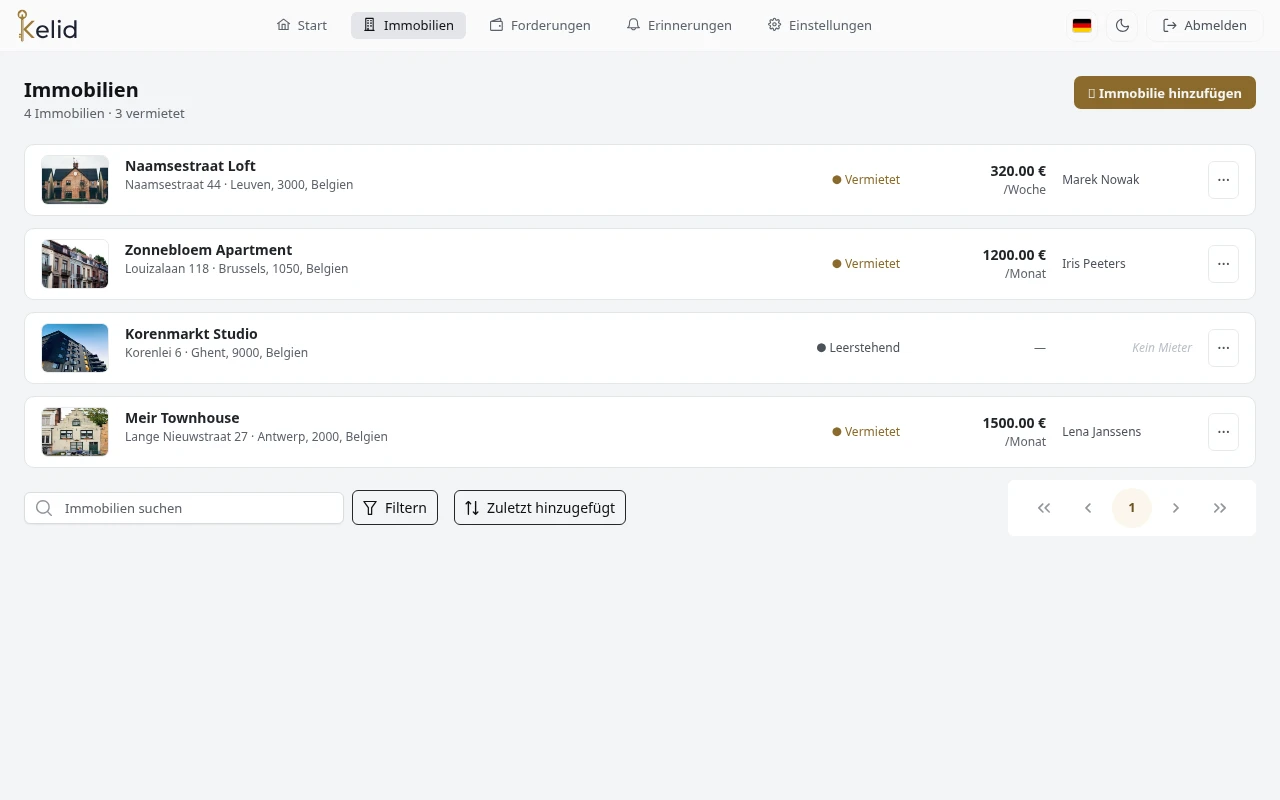This screenshot has height=800, width=1280.
Task: Click the 1200.00 € rent amount
Action: click(1014, 255)
